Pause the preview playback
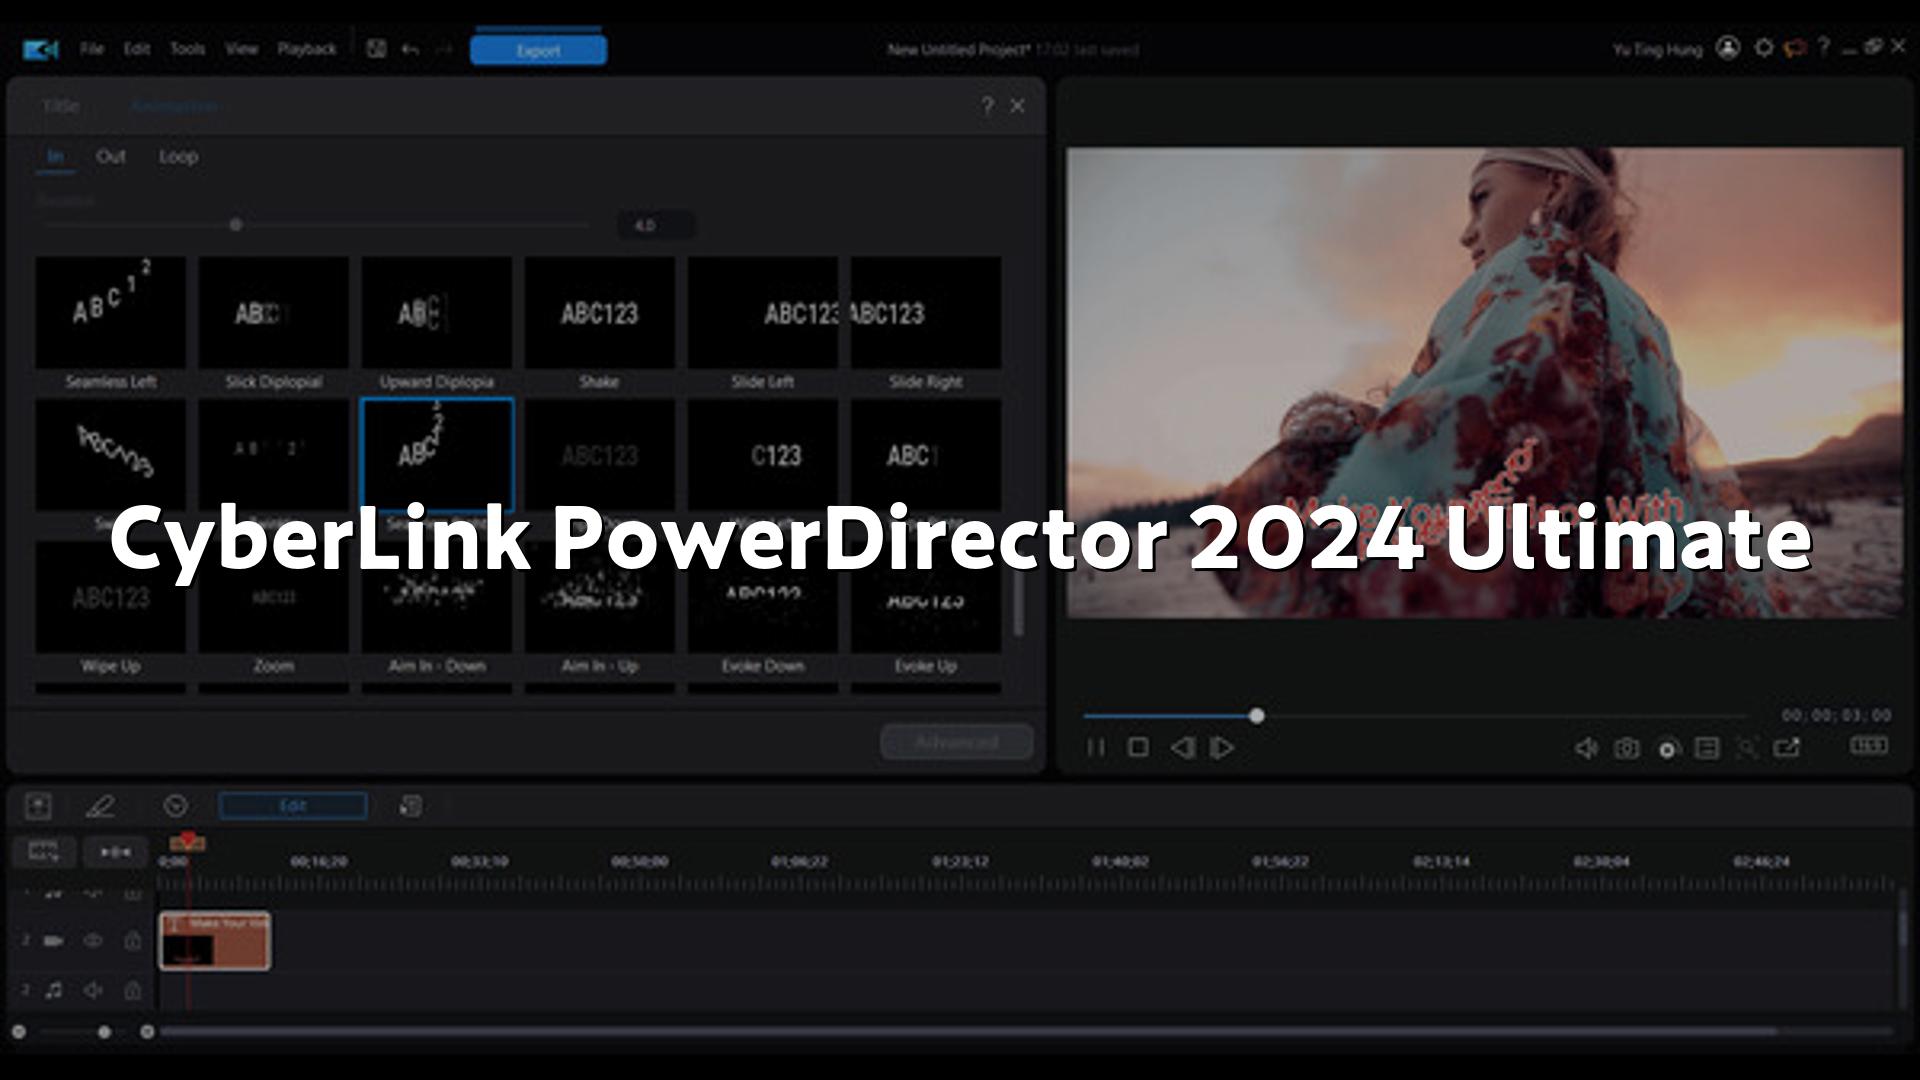The height and width of the screenshot is (1080, 1920). coord(1096,748)
